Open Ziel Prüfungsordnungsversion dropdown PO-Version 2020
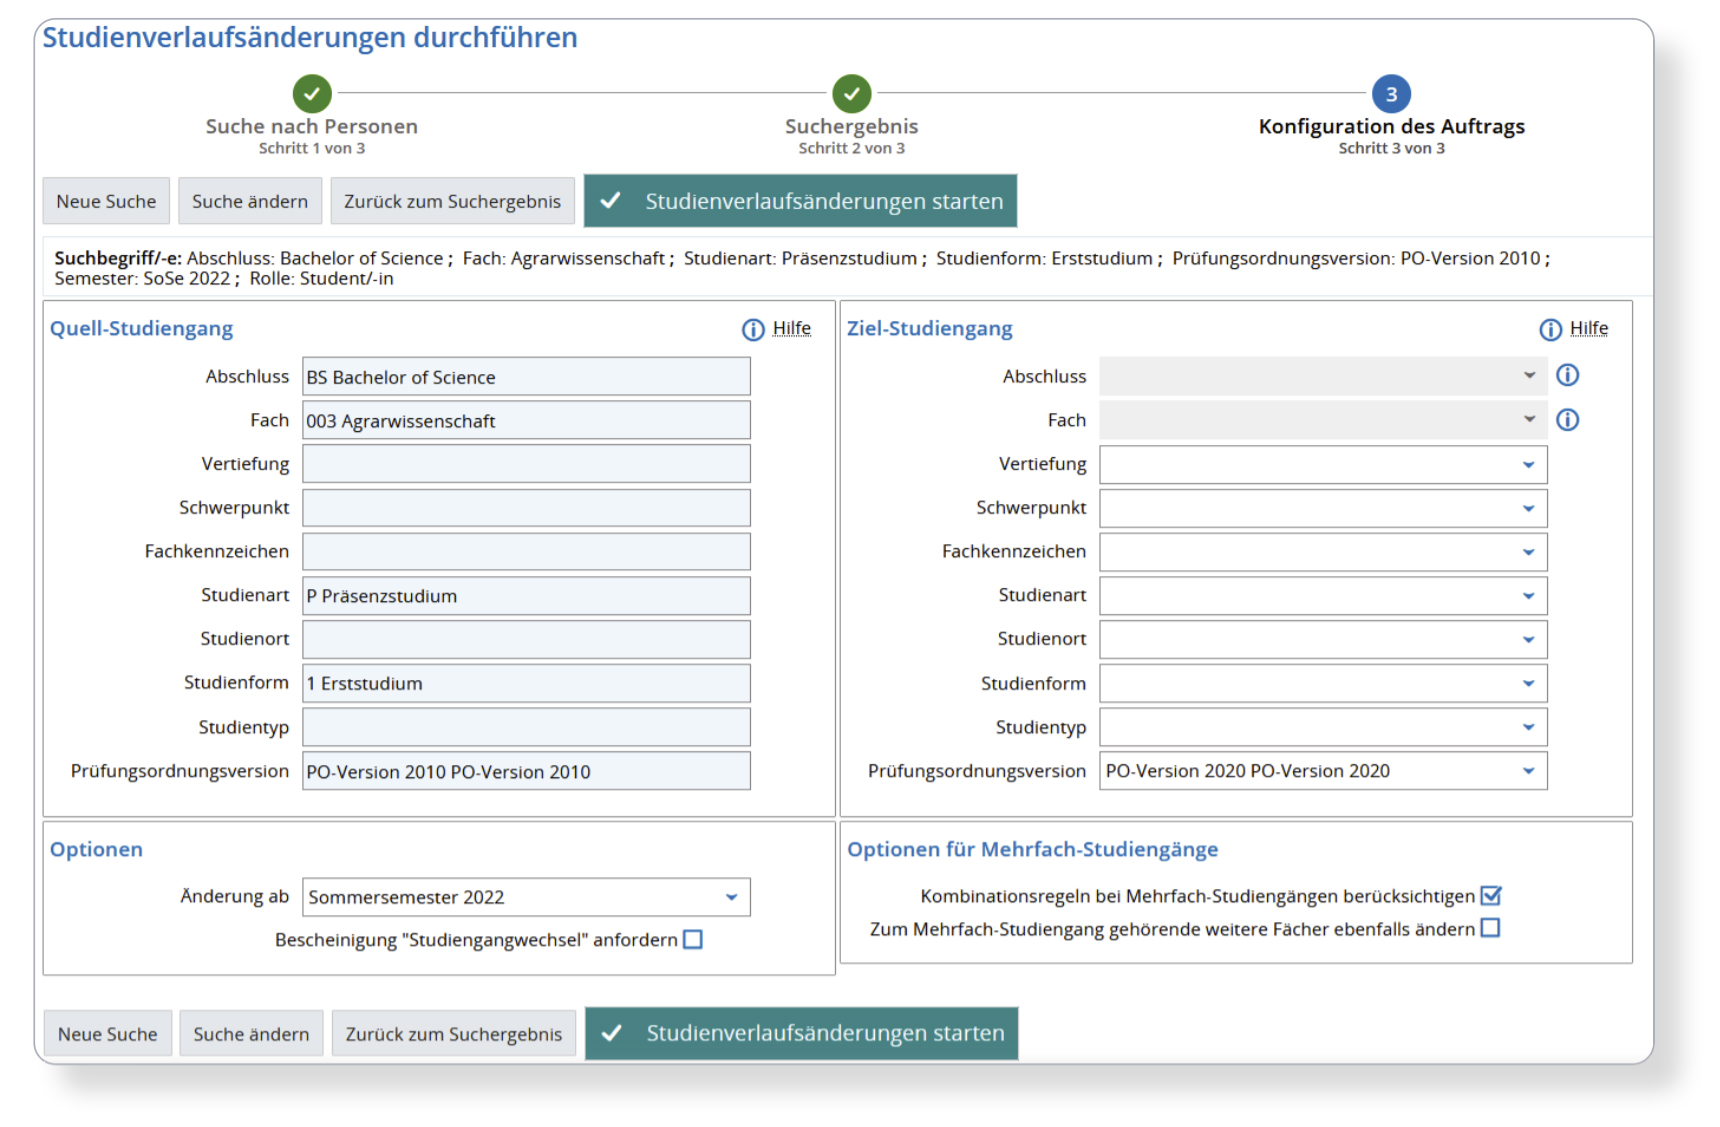The width and height of the screenshot is (1720, 1127). tap(1323, 771)
